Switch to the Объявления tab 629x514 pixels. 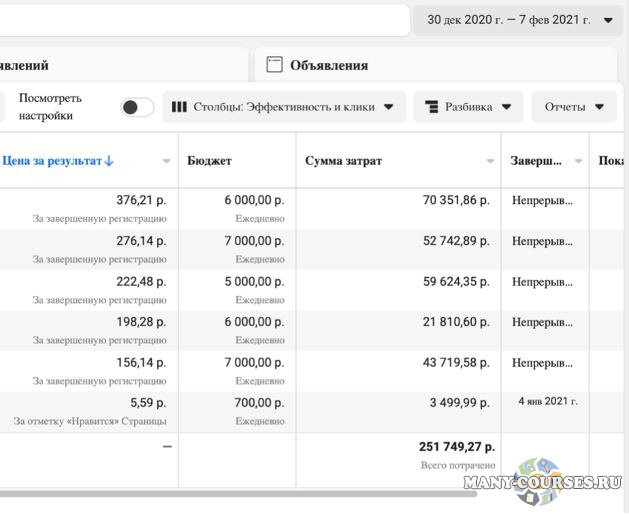coord(329,65)
